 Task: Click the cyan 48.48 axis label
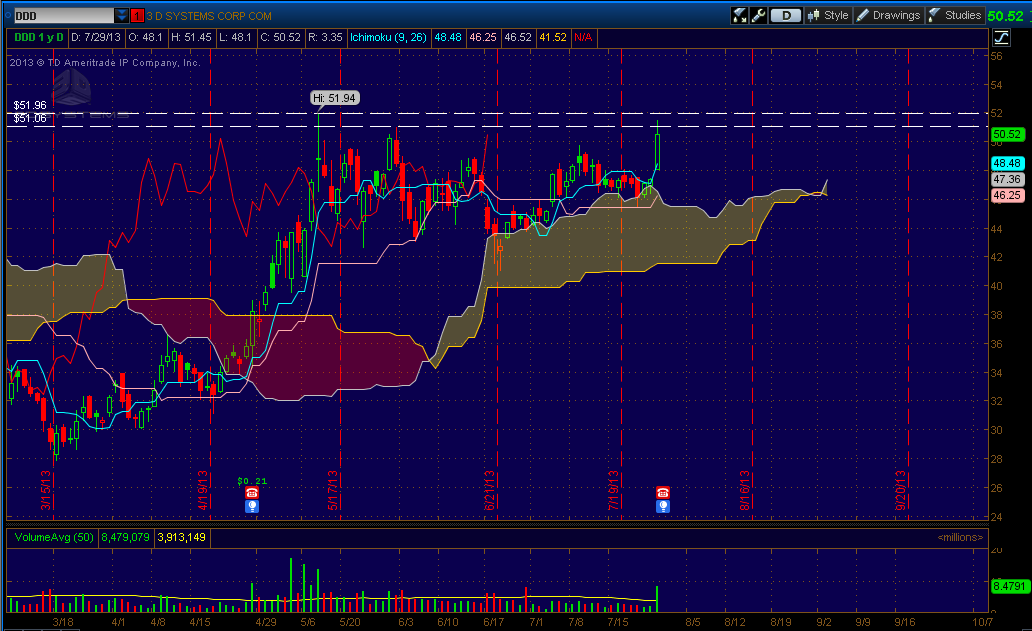coord(1007,163)
